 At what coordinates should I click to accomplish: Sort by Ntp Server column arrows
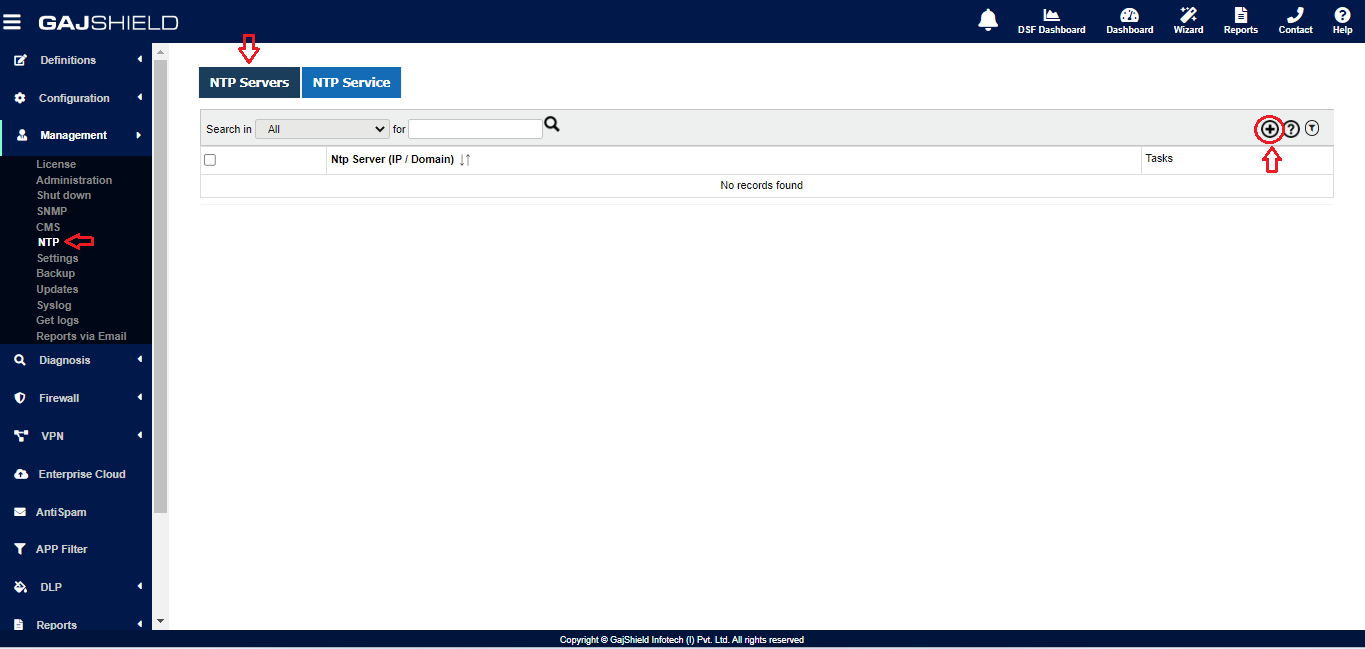tap(465, 160)
